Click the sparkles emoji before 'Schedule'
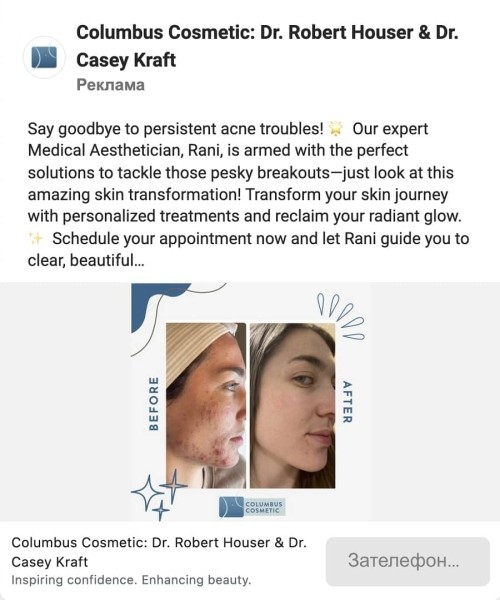 tap(36, 239)
